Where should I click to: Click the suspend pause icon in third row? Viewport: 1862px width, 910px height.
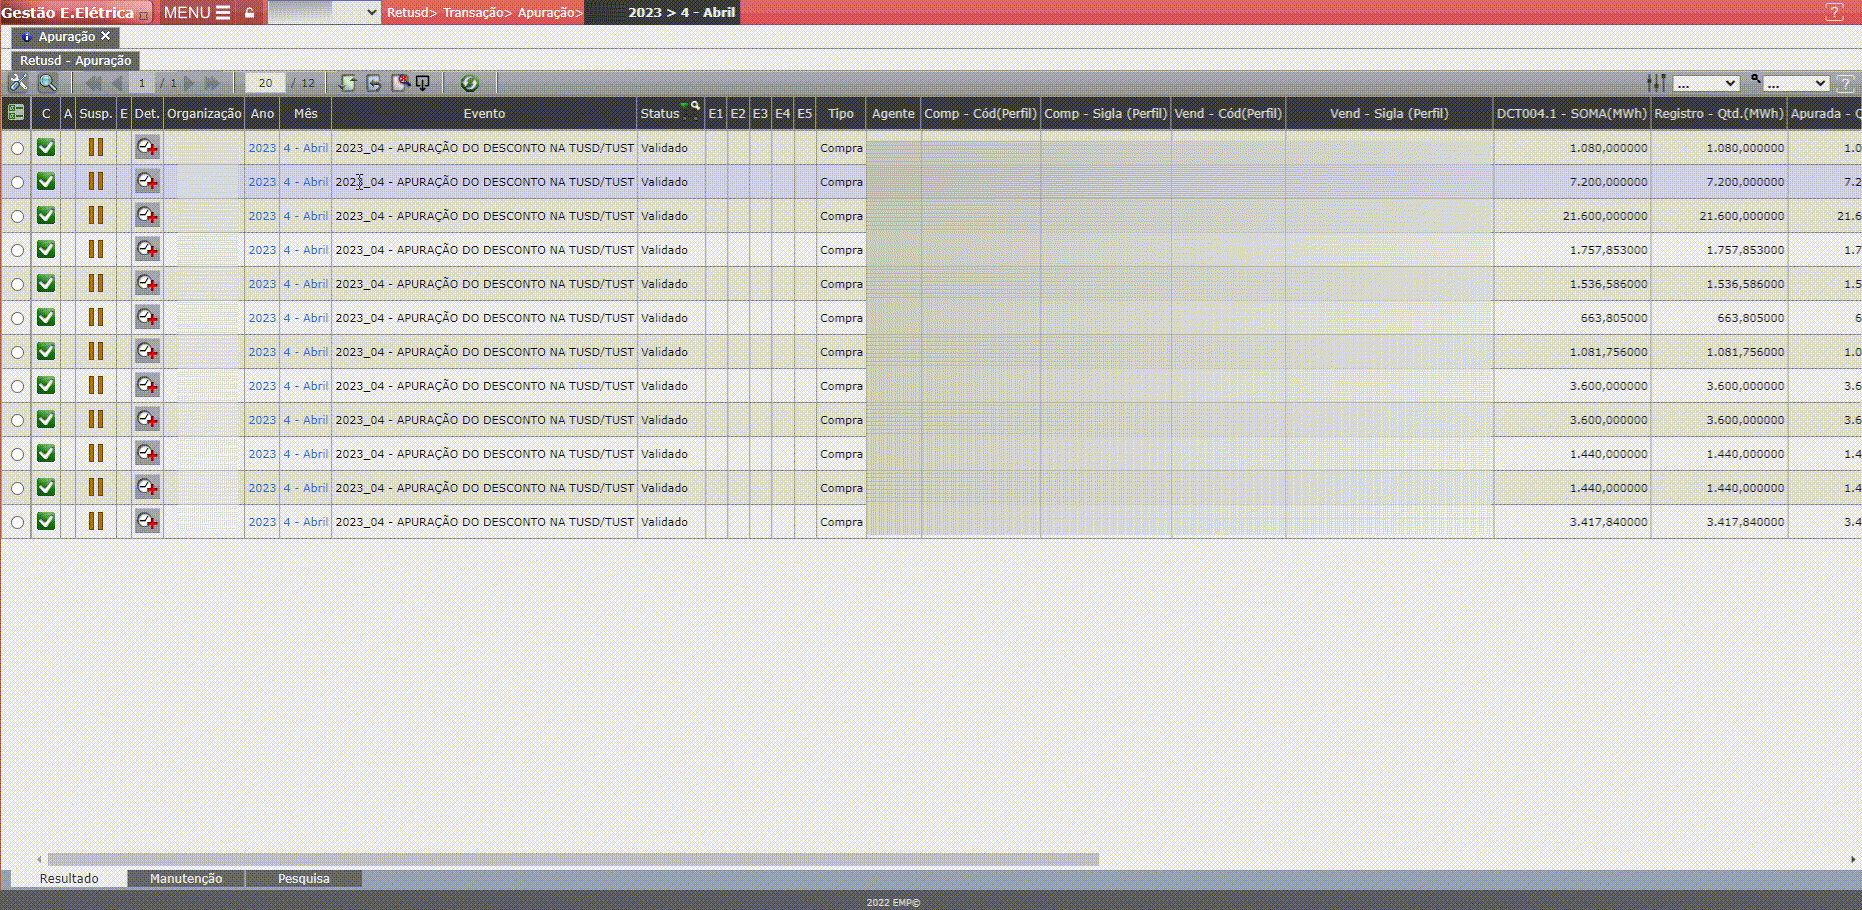point(96,216)
